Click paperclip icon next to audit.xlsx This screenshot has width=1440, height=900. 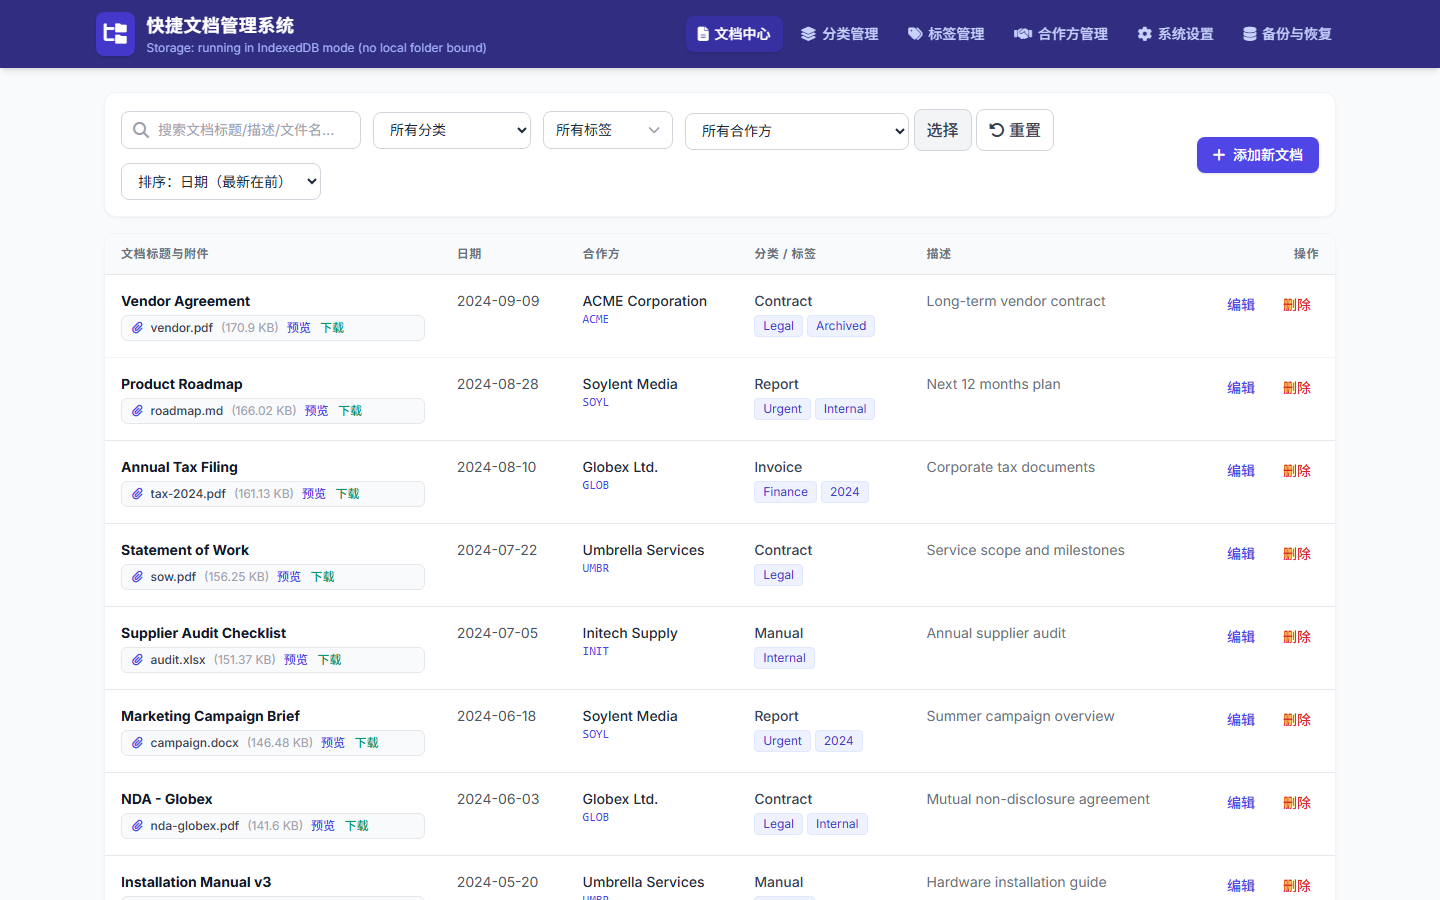tap(138, 660)
